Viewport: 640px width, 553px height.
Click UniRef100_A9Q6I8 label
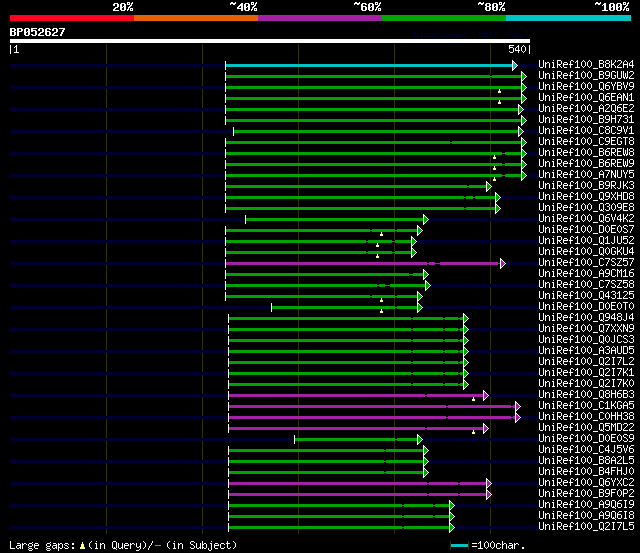(586, 516)
